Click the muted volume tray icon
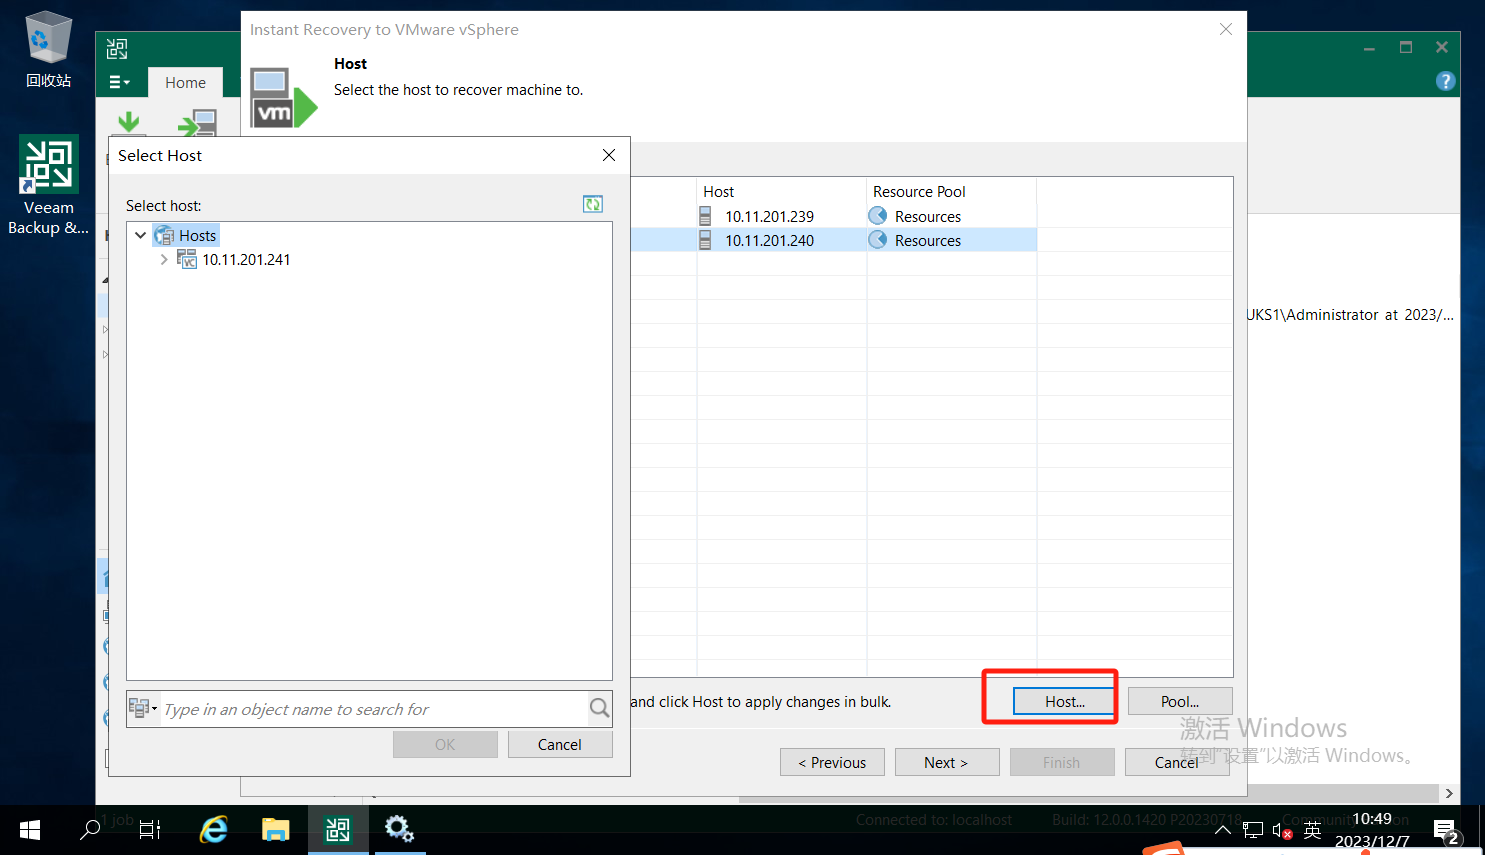The height and width of the screenshot is (855, 1485). pos(1282,830)
